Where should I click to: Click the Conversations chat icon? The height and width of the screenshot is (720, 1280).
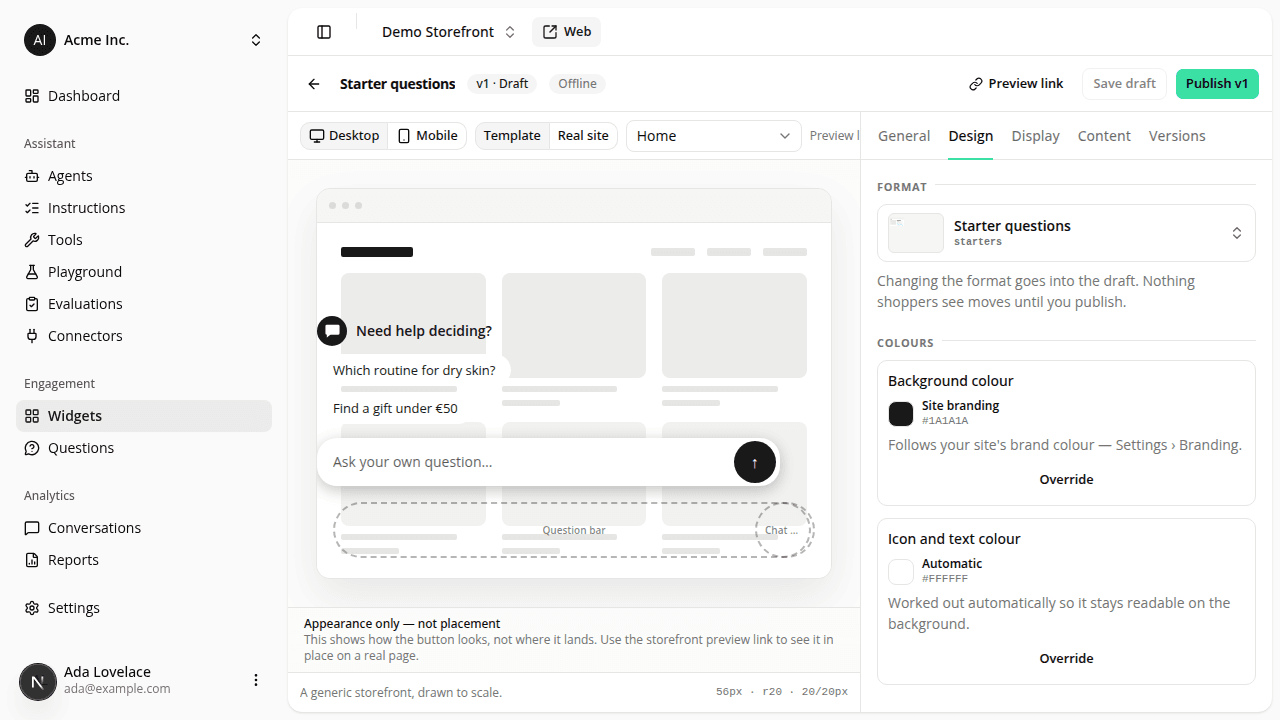32,528
